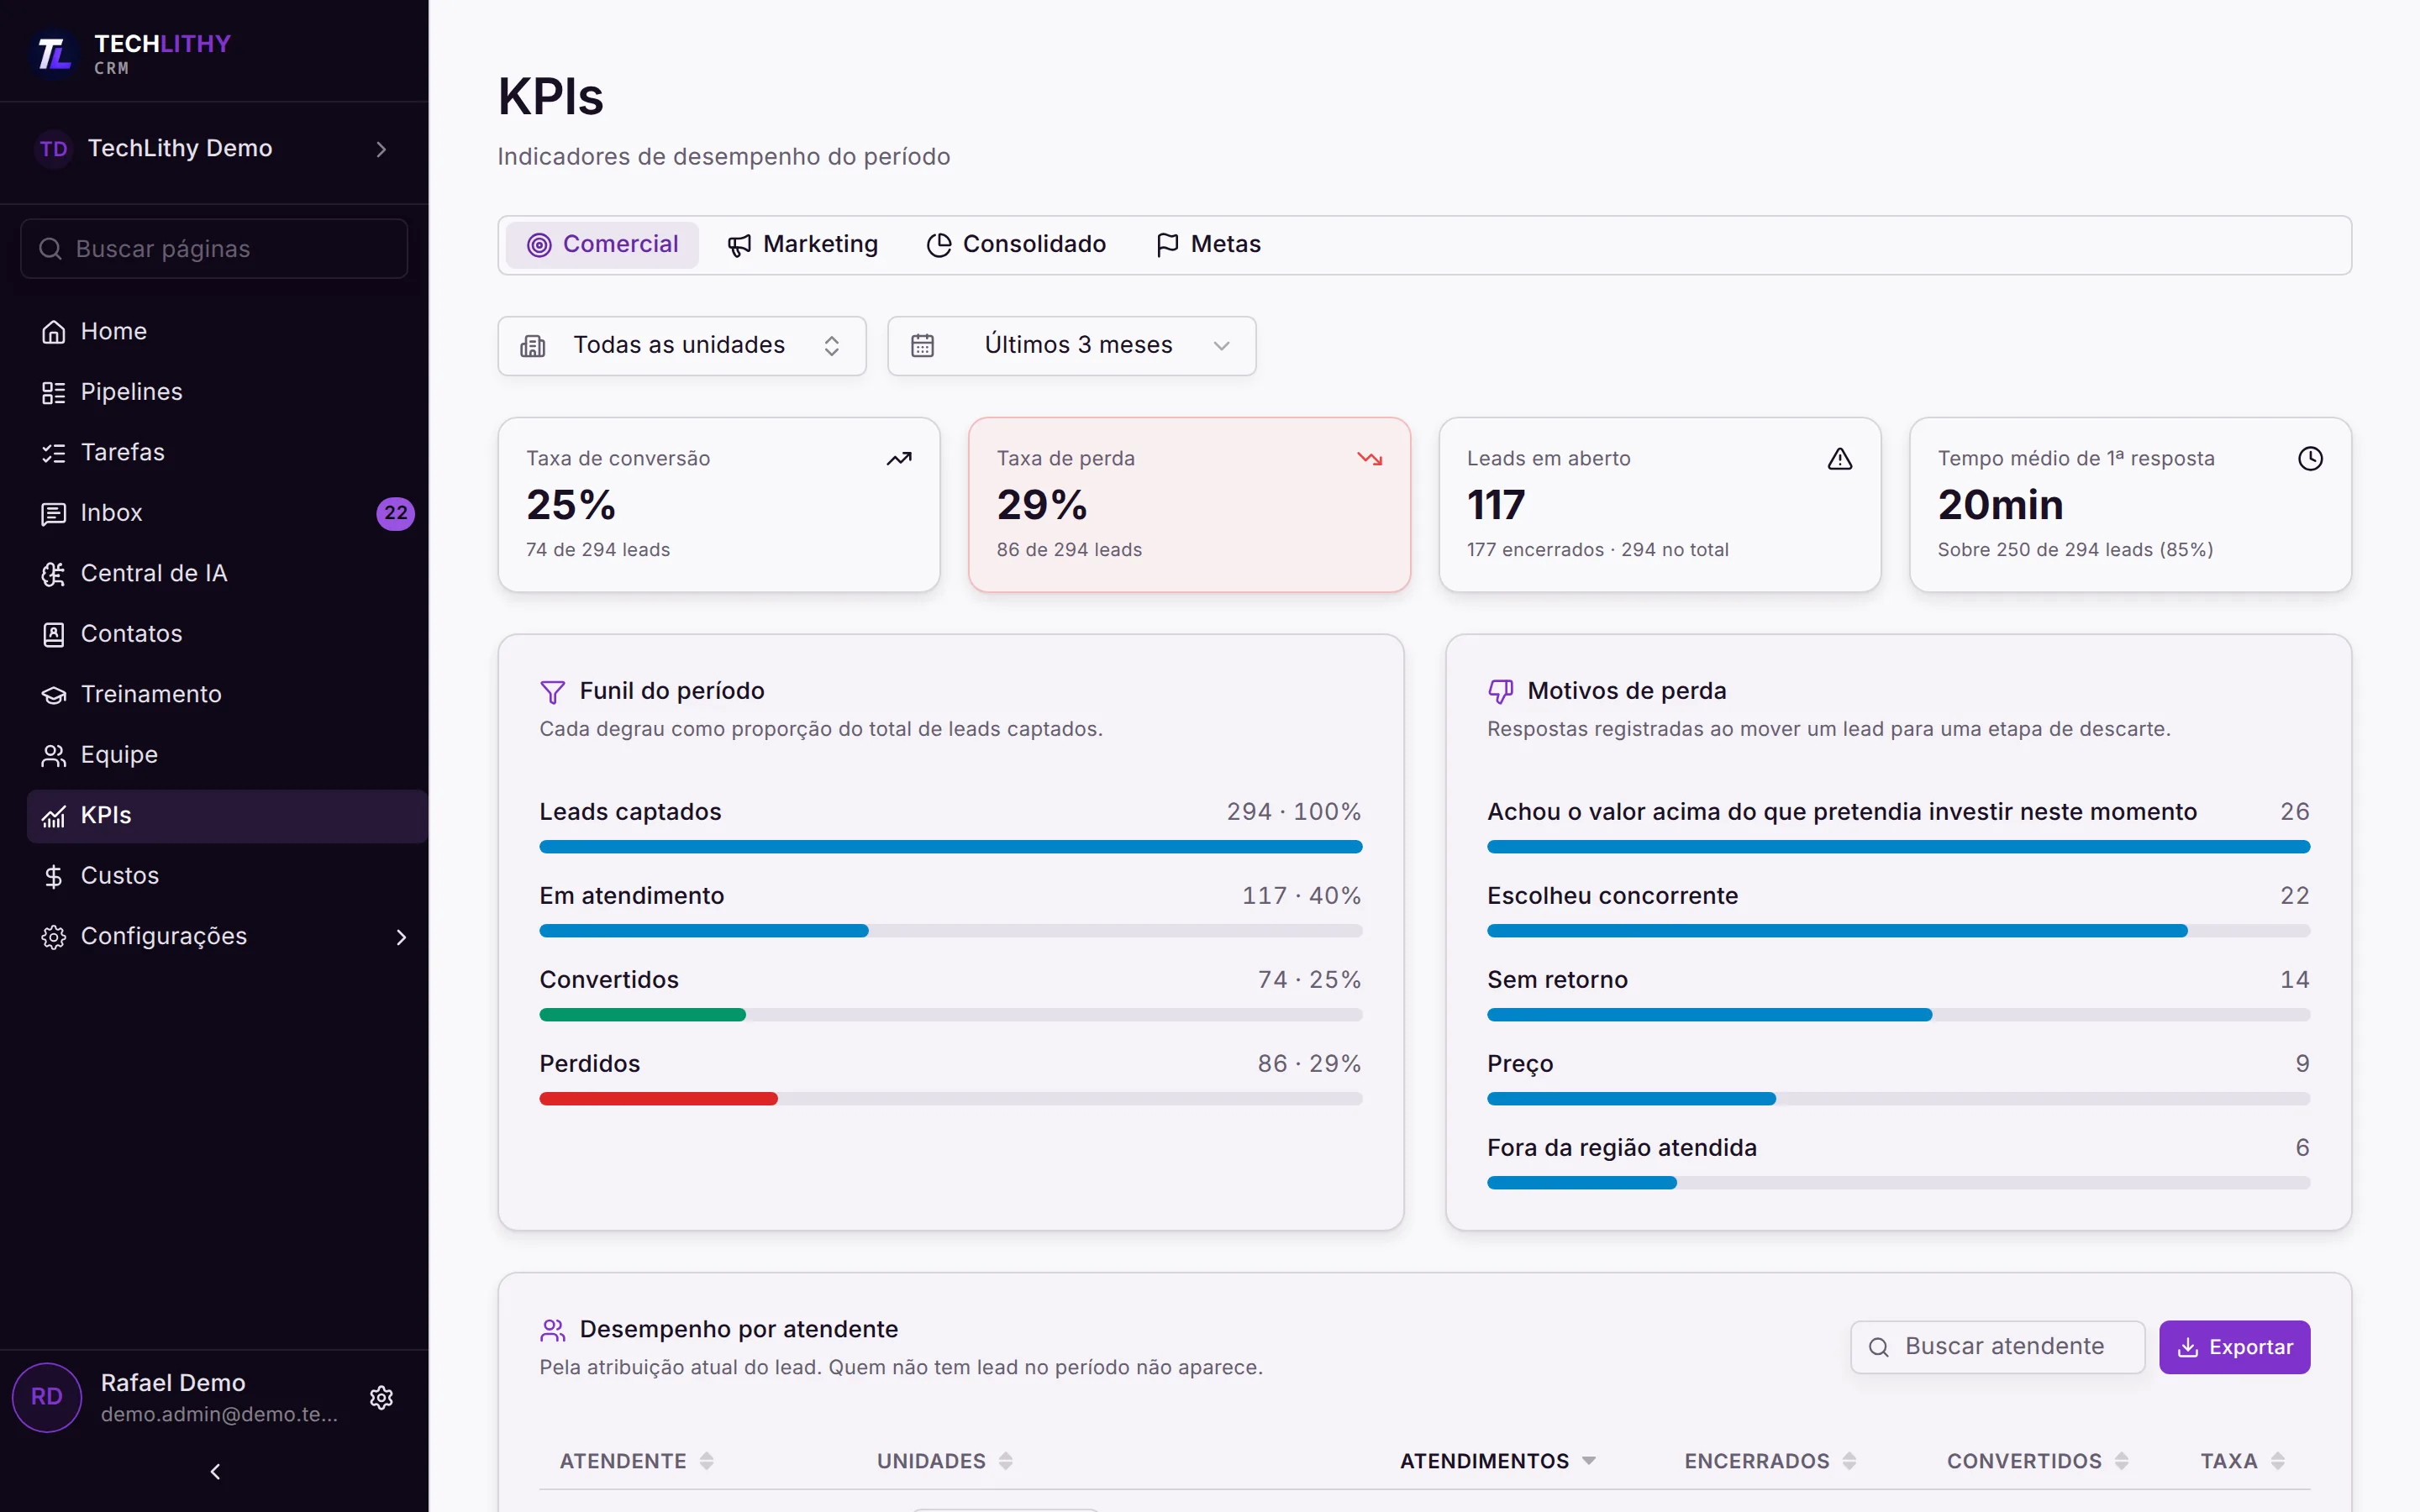
Task: Click the Convertidos 74 · 25% value
Action: 1309,980
